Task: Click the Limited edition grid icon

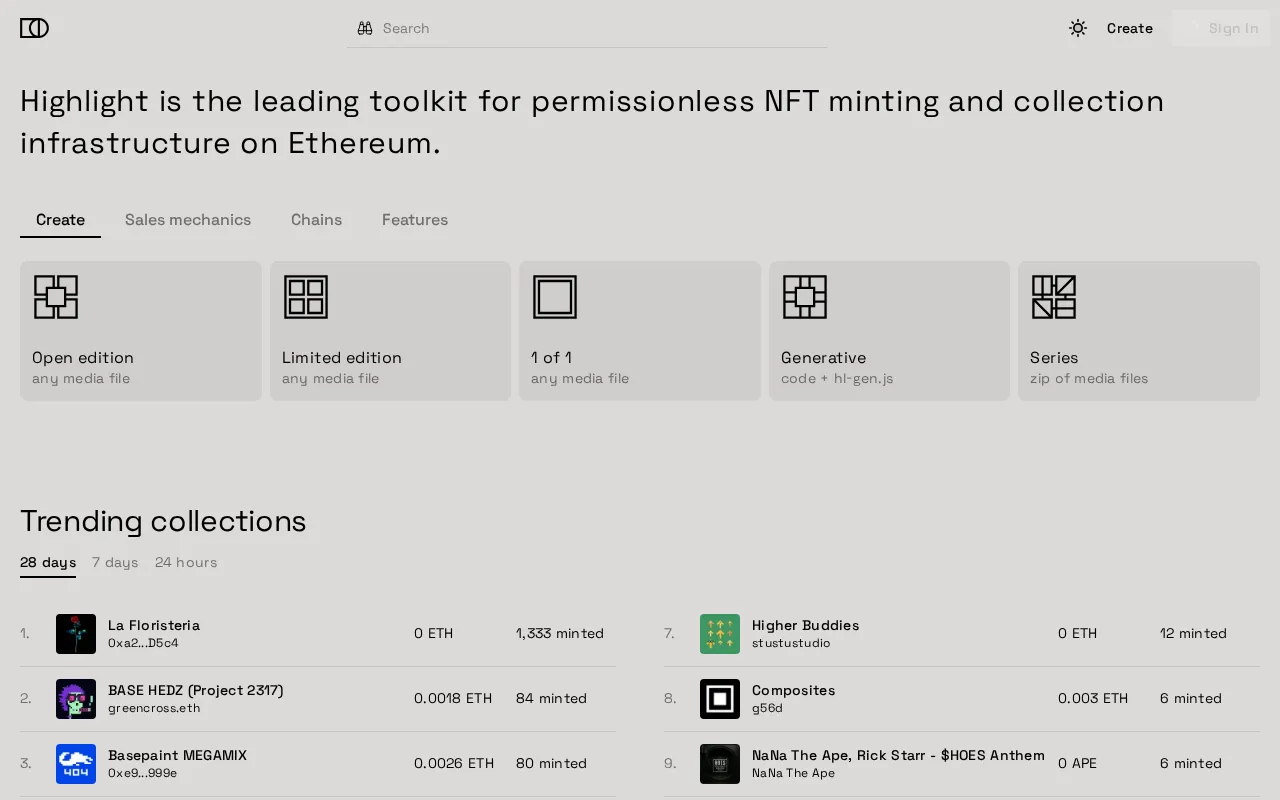Action: pos(306,297)
